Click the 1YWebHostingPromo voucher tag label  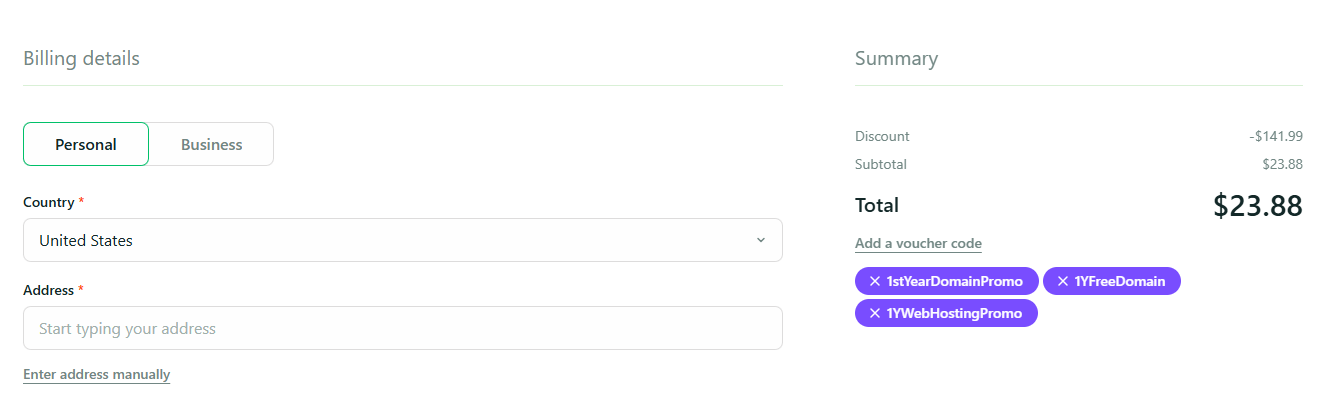point(954,314)
